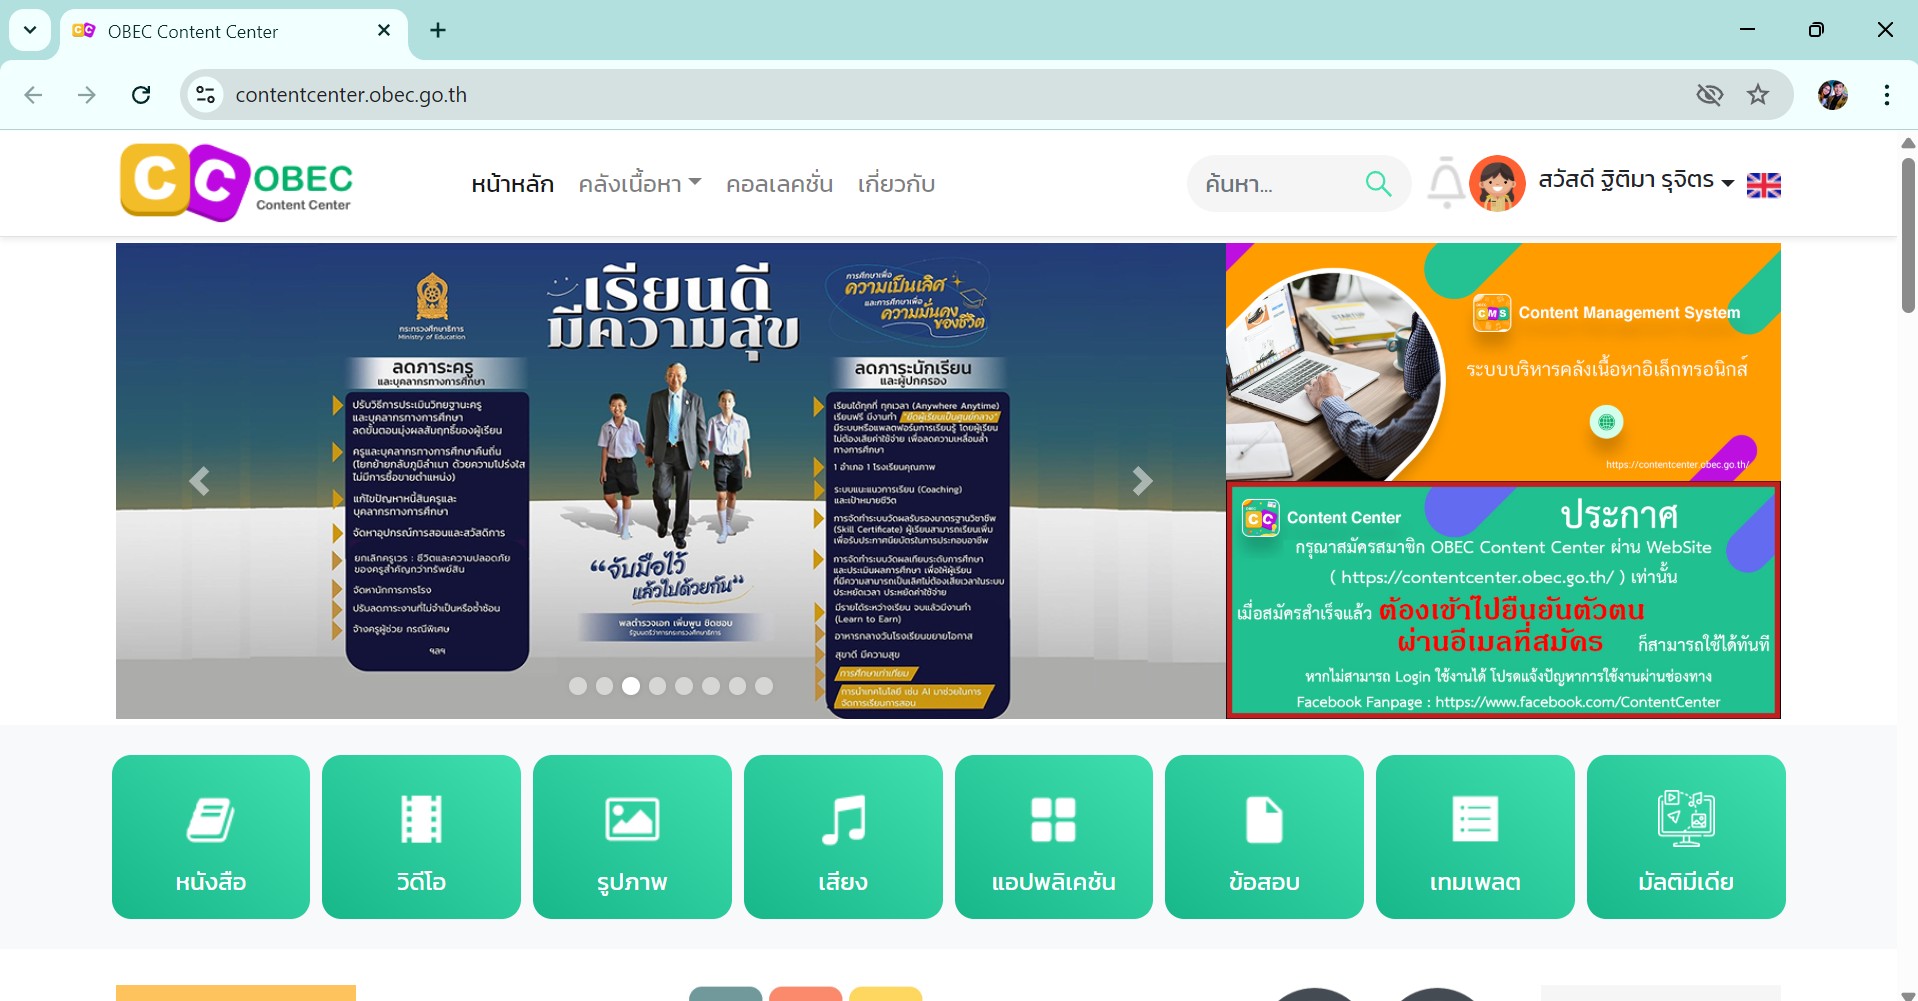Open the รูปภาพ (images) category tile
Image resolution: width=1918 pixels, height=1001 pixels.
[x=632, y=836]
